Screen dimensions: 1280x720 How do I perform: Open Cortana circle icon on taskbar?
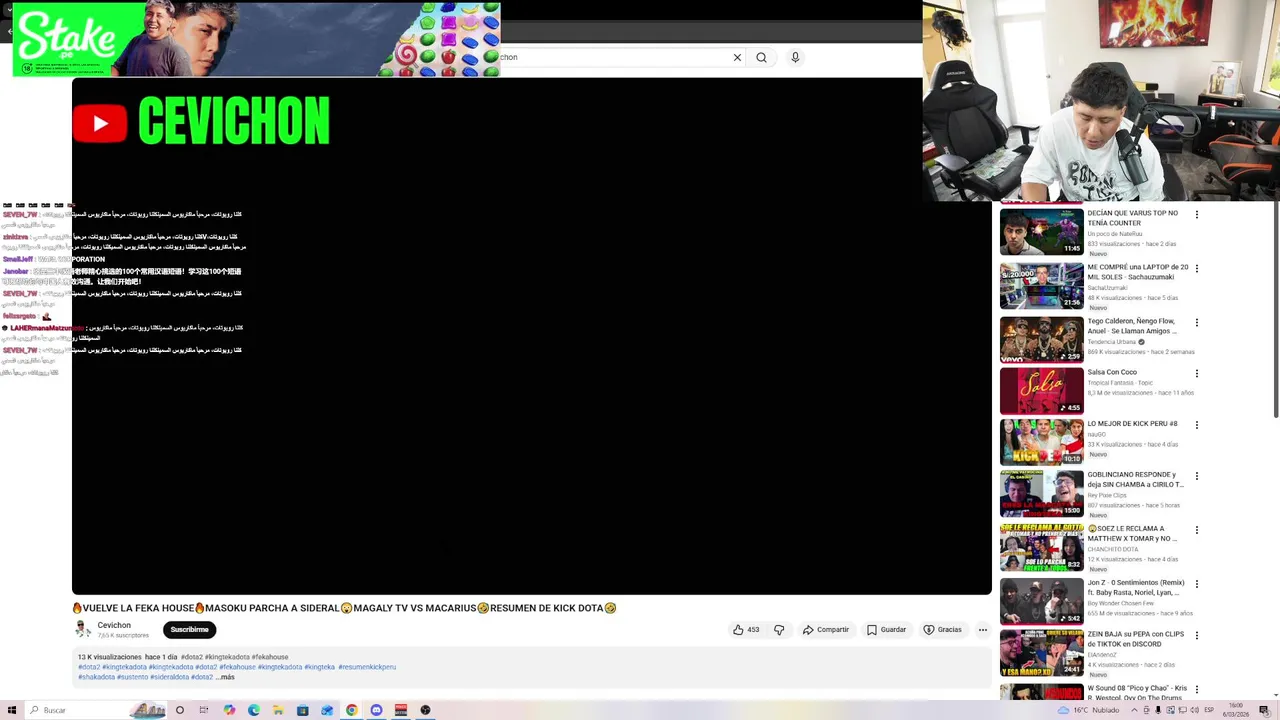click(x=180, y=710)
